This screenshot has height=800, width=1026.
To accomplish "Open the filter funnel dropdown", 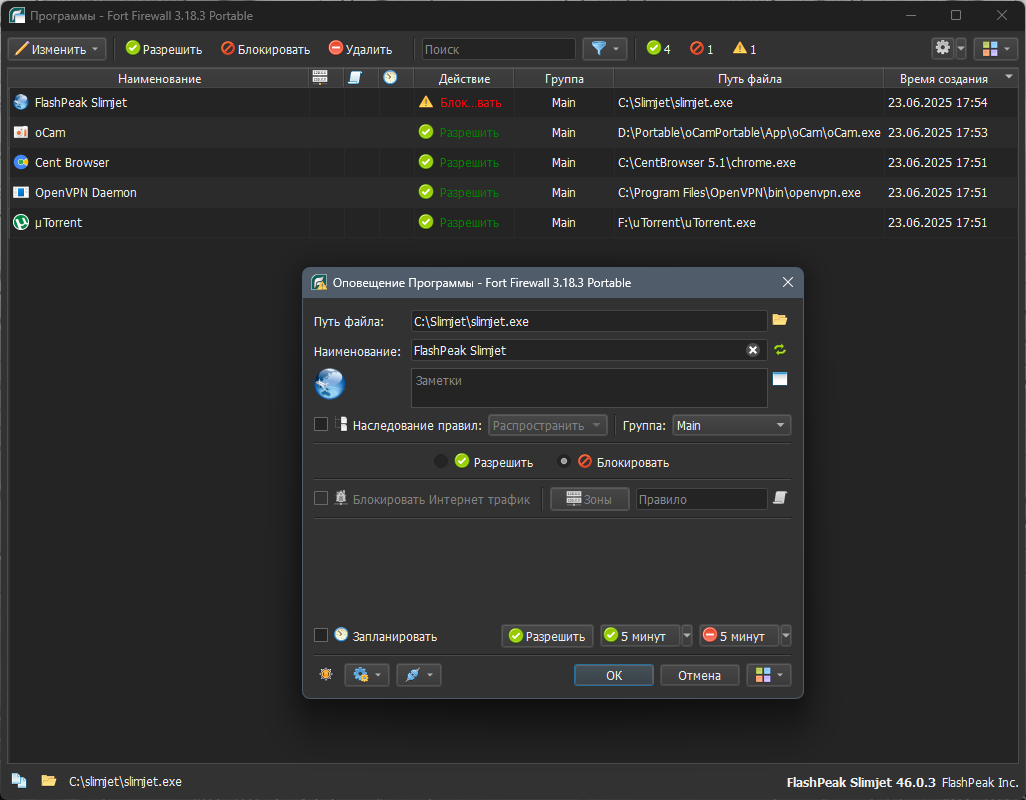I will pos(605,49).
